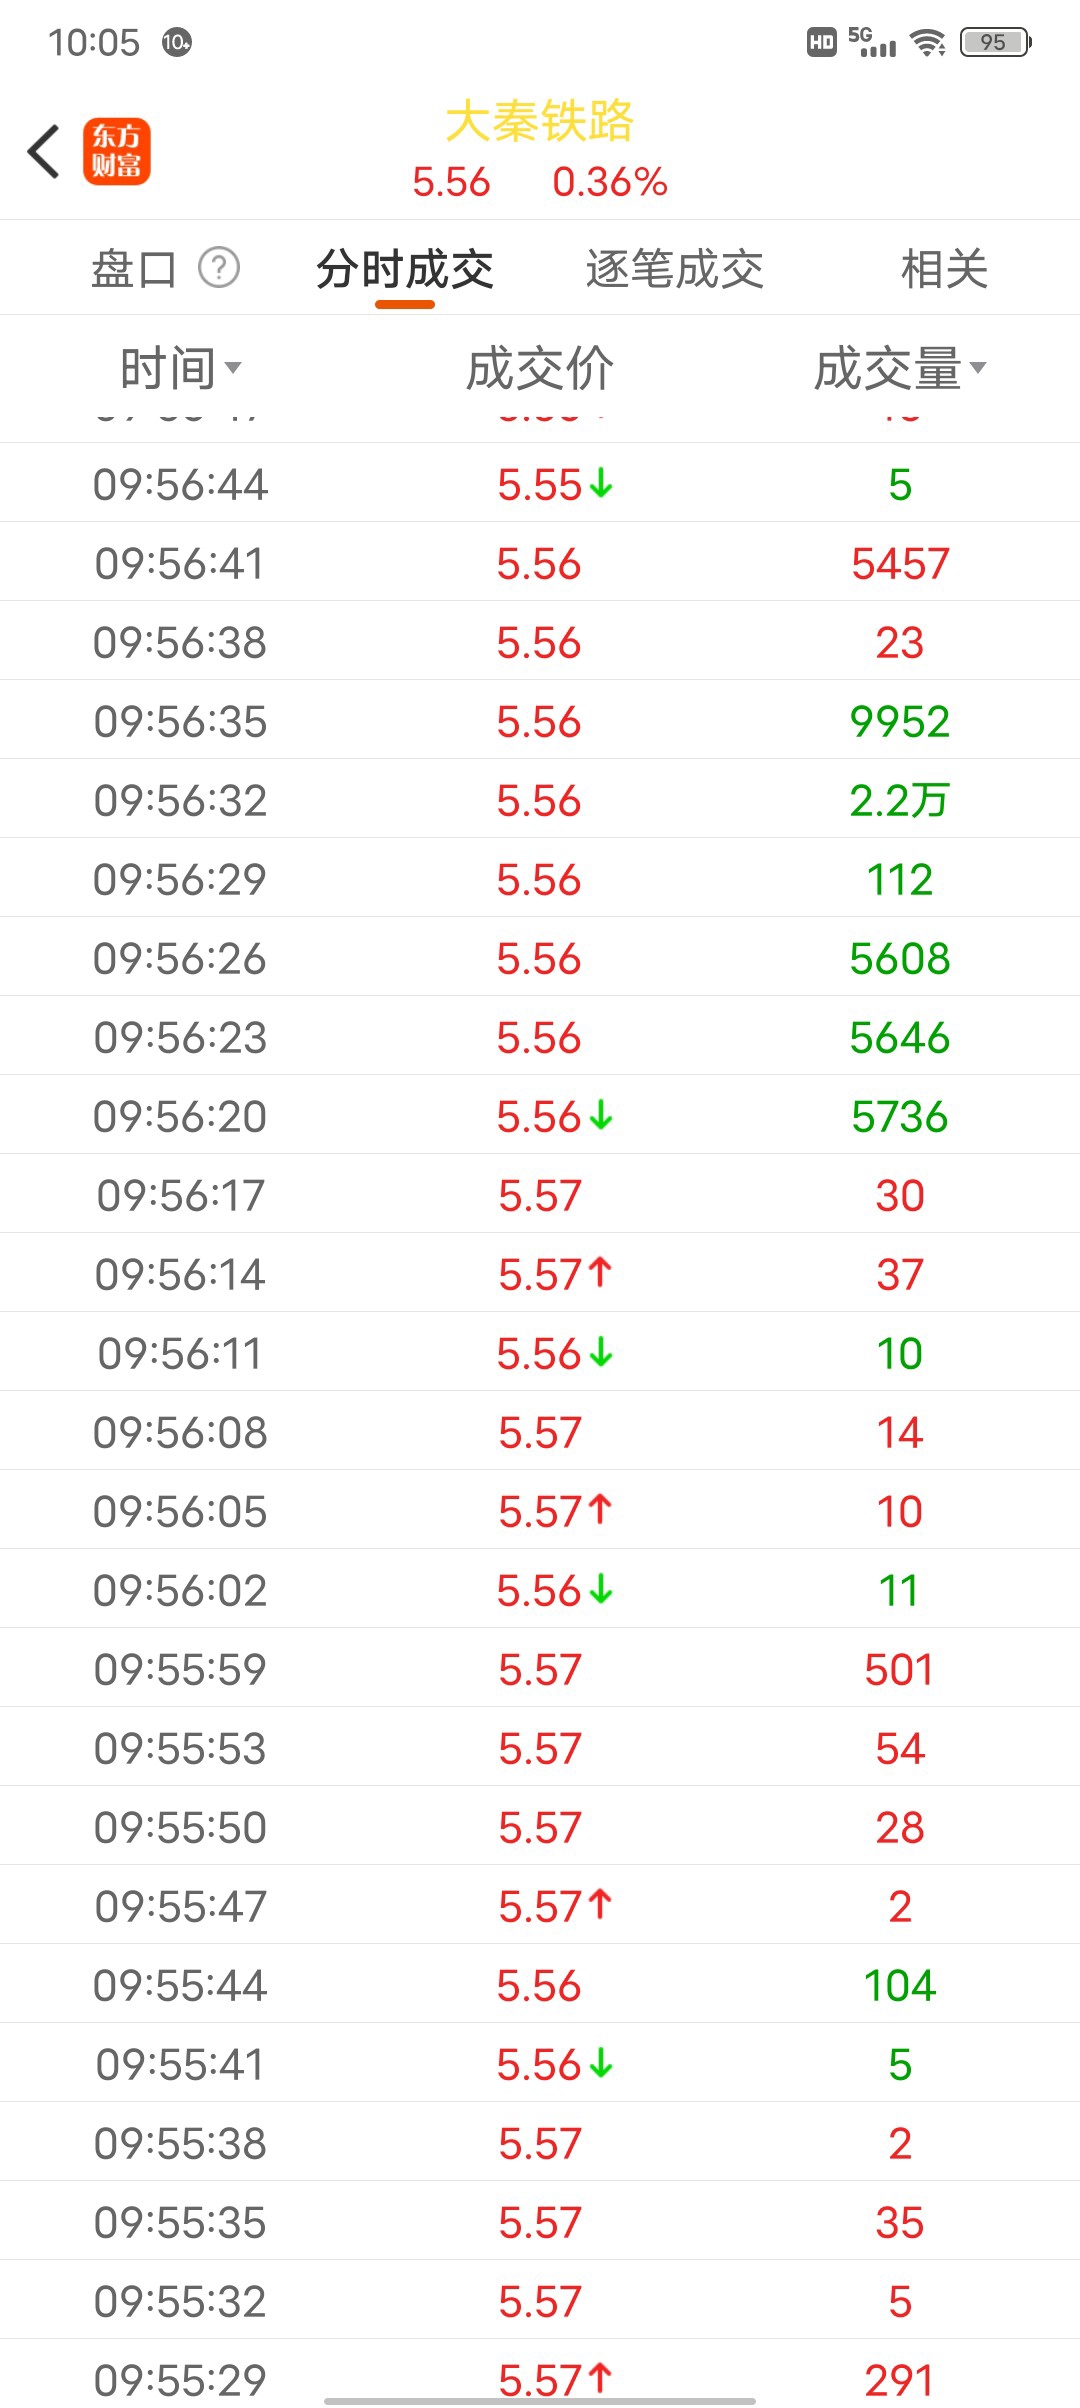This screenshot has height=2408, width=1080.
Task: Open the 大秦铁路 stock title
Action: (x=540, y=121)
